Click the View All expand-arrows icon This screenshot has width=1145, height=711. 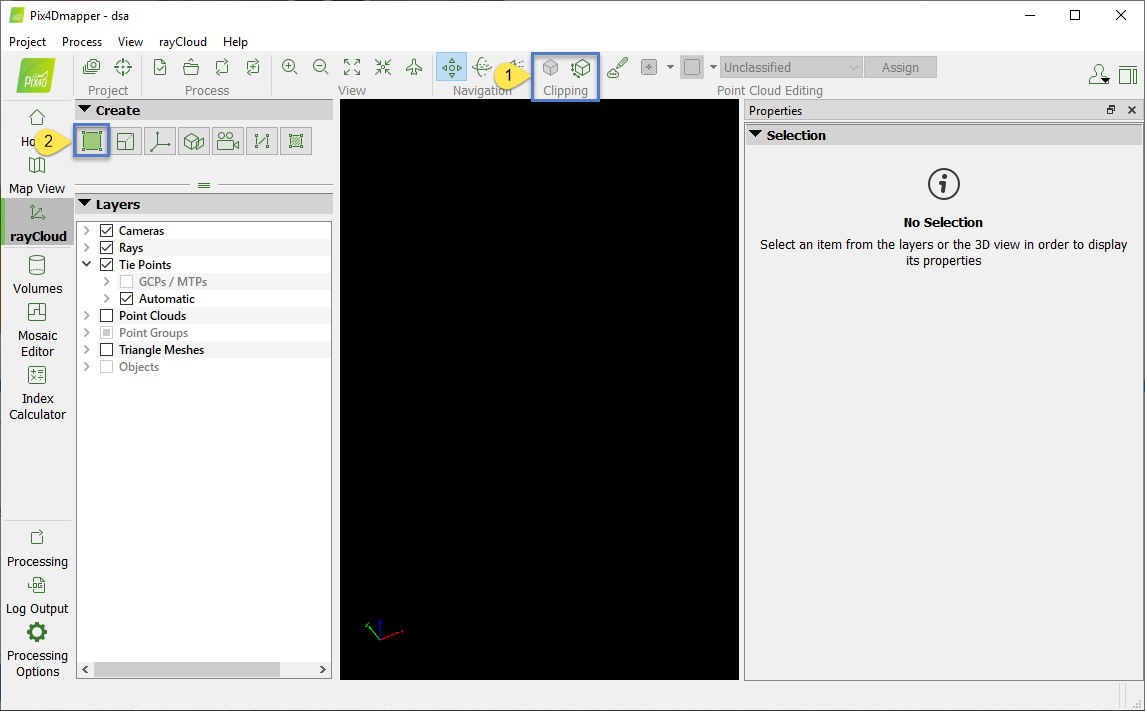(352, 67)
